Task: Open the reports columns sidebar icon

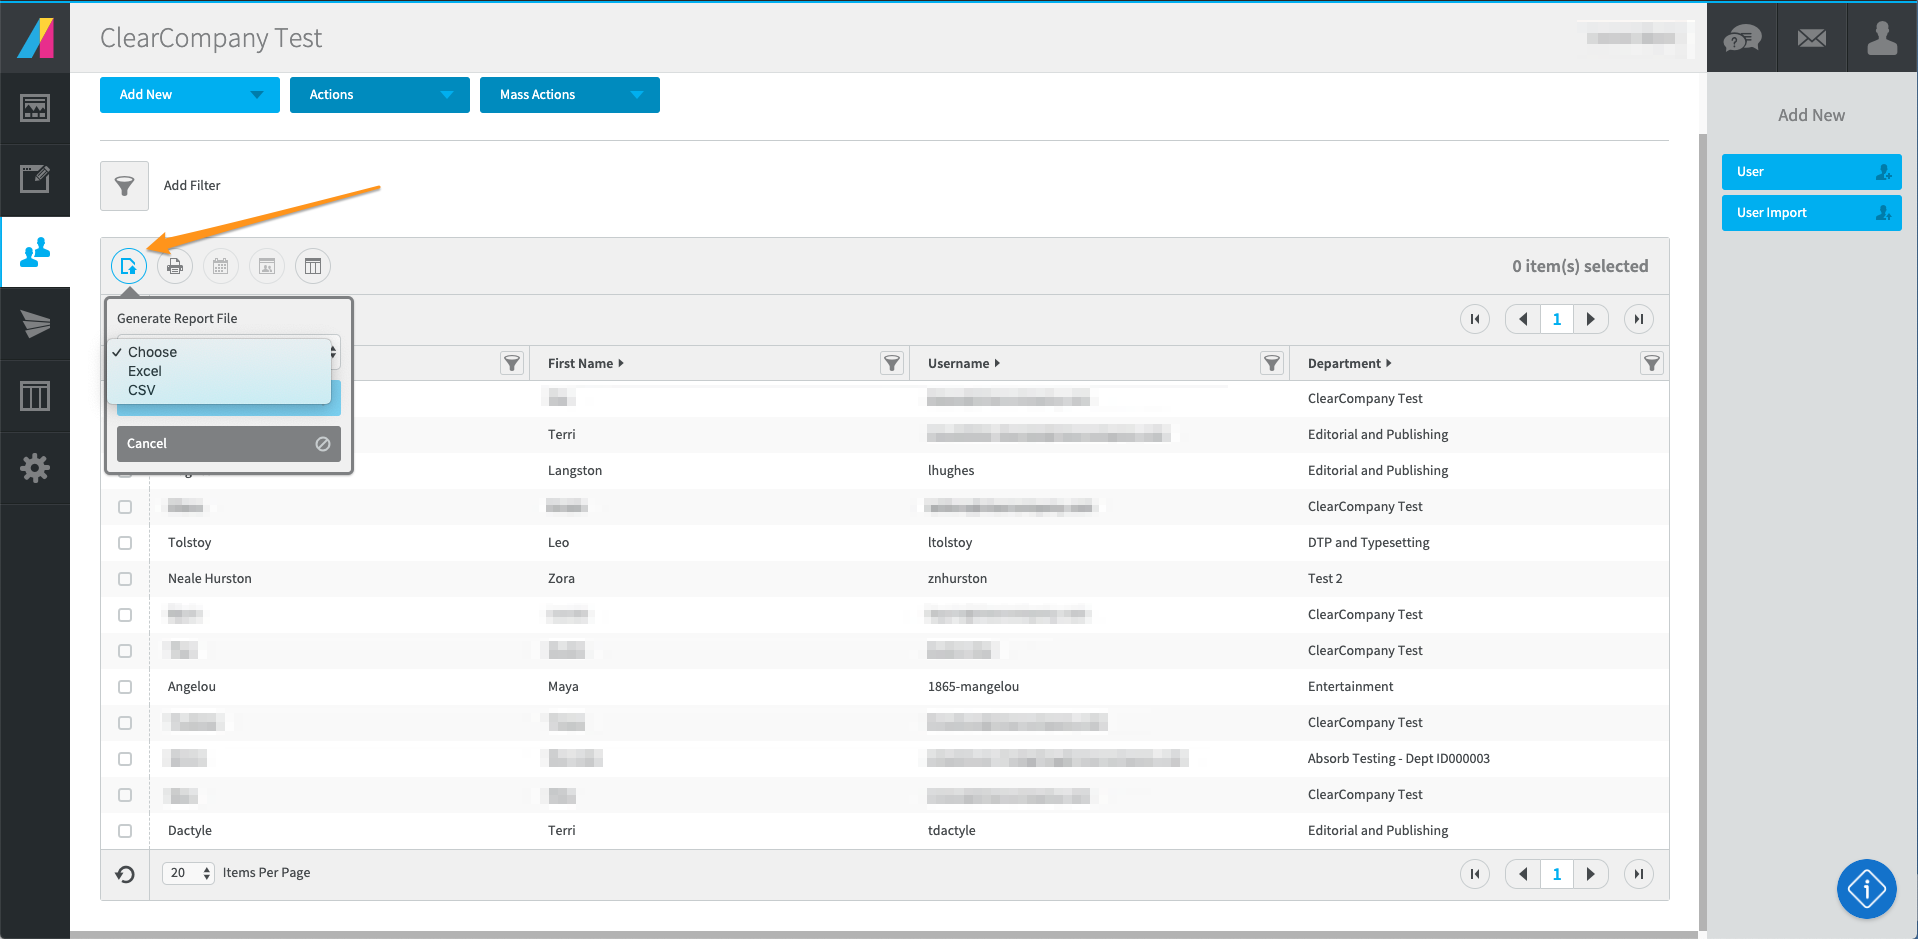Action: point(35,396)
